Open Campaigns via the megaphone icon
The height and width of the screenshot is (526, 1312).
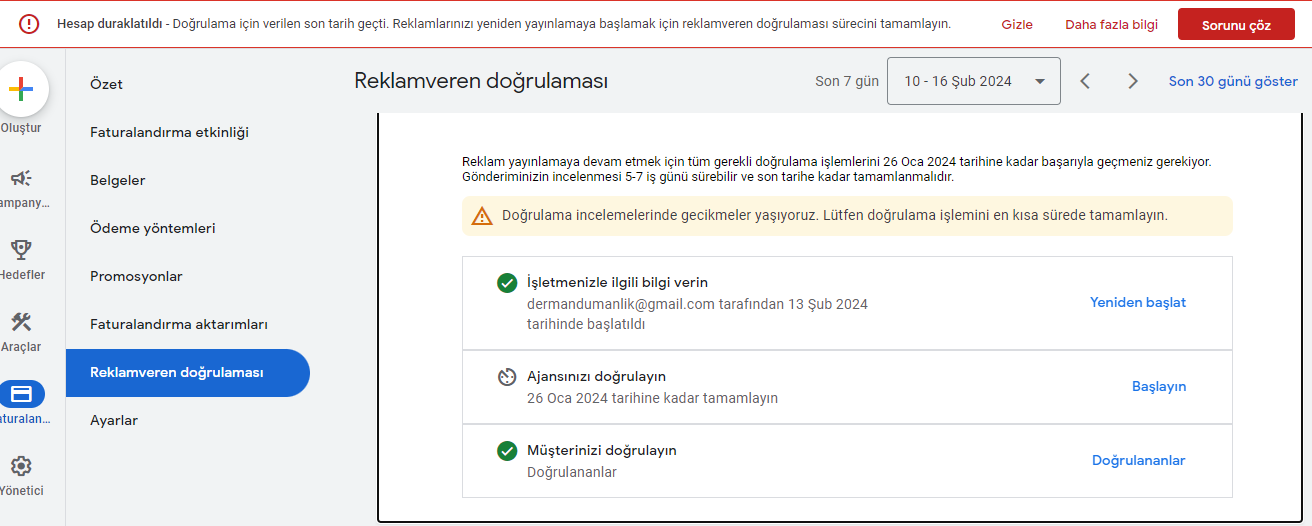point(21,178)
